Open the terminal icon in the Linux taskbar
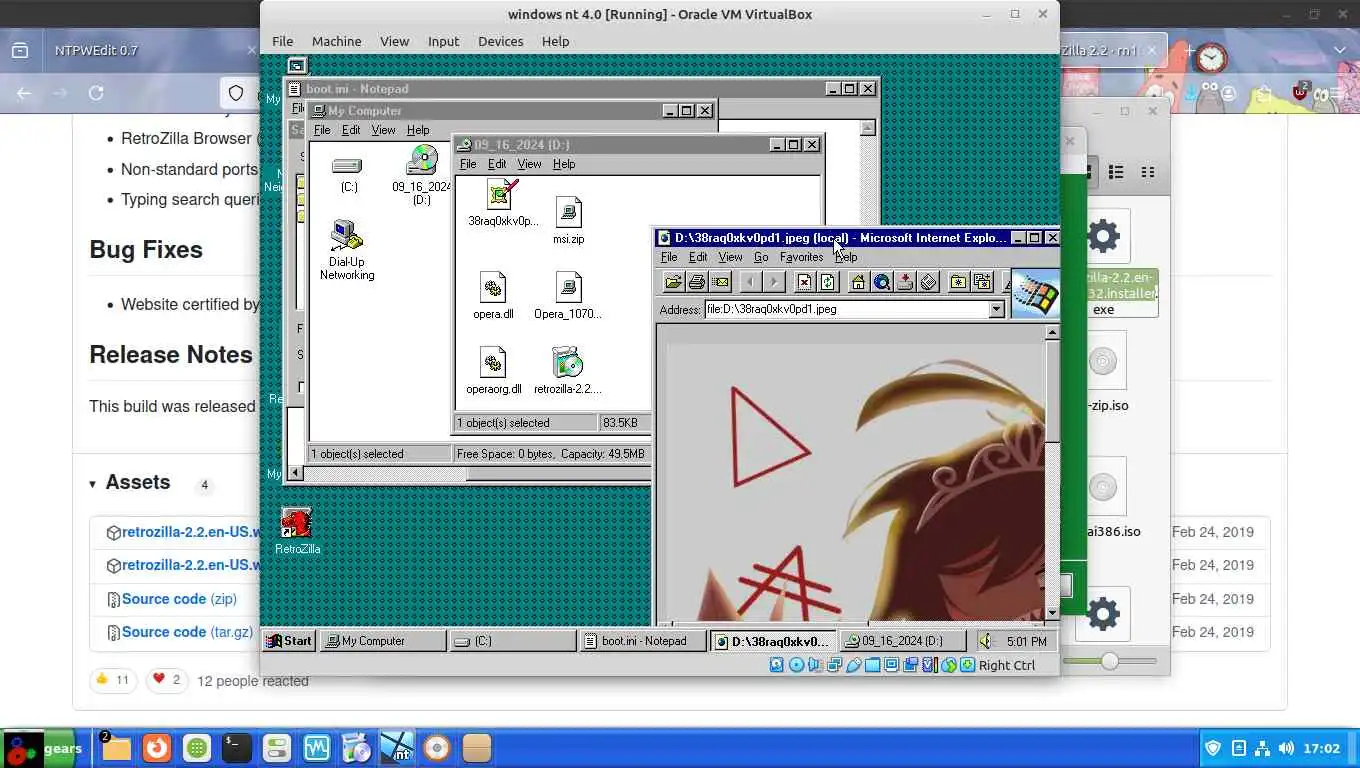 point(237,748)
